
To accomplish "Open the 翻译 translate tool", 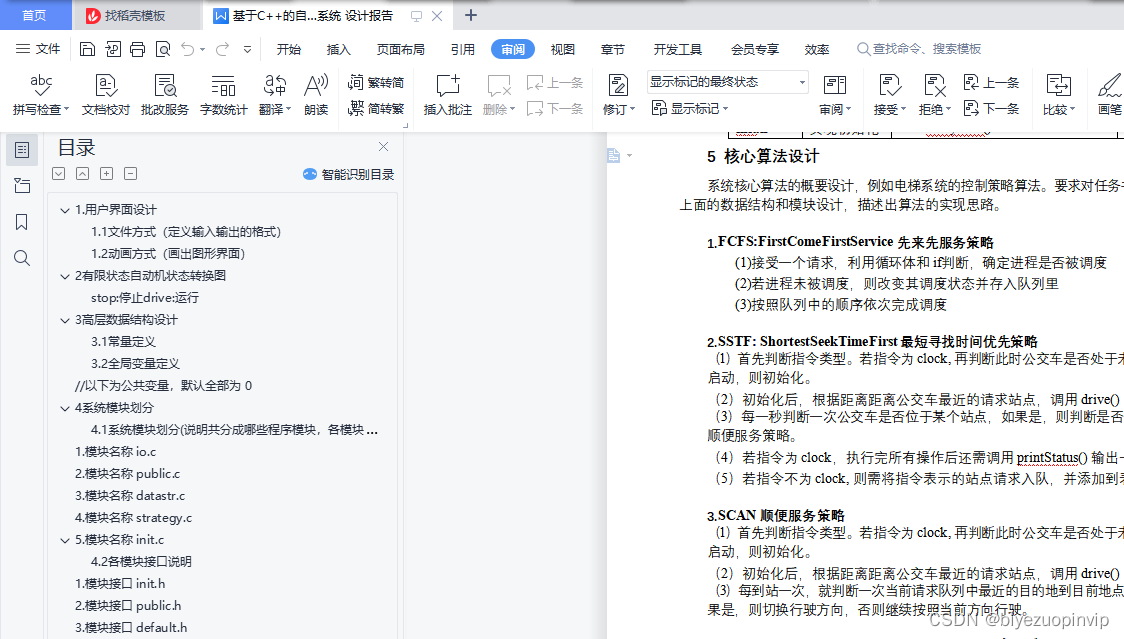I will tap(271, 92).
